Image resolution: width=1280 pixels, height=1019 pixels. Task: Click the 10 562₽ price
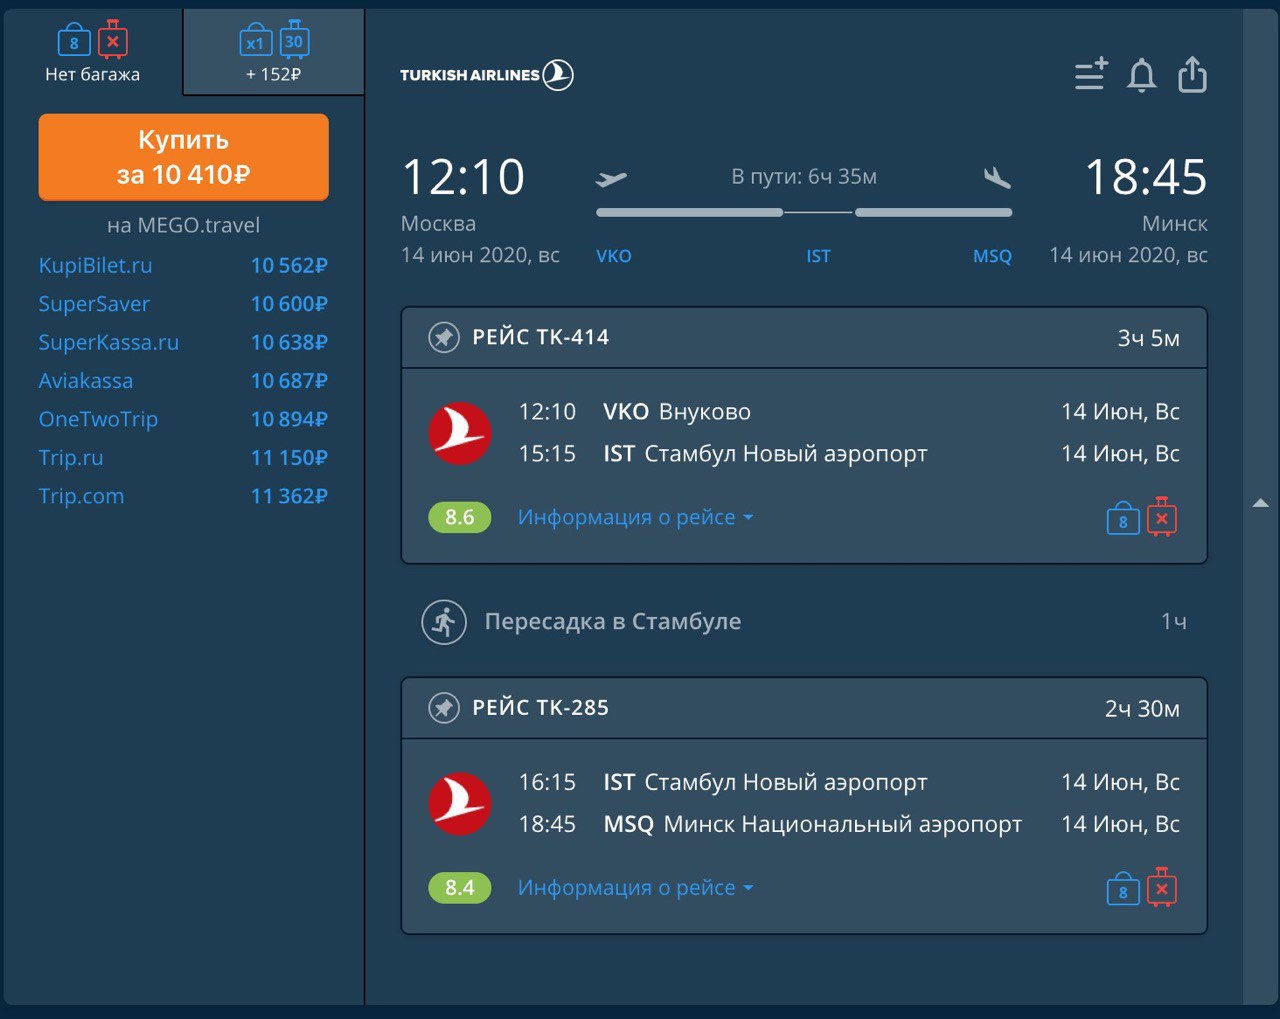tap(289, 265)
